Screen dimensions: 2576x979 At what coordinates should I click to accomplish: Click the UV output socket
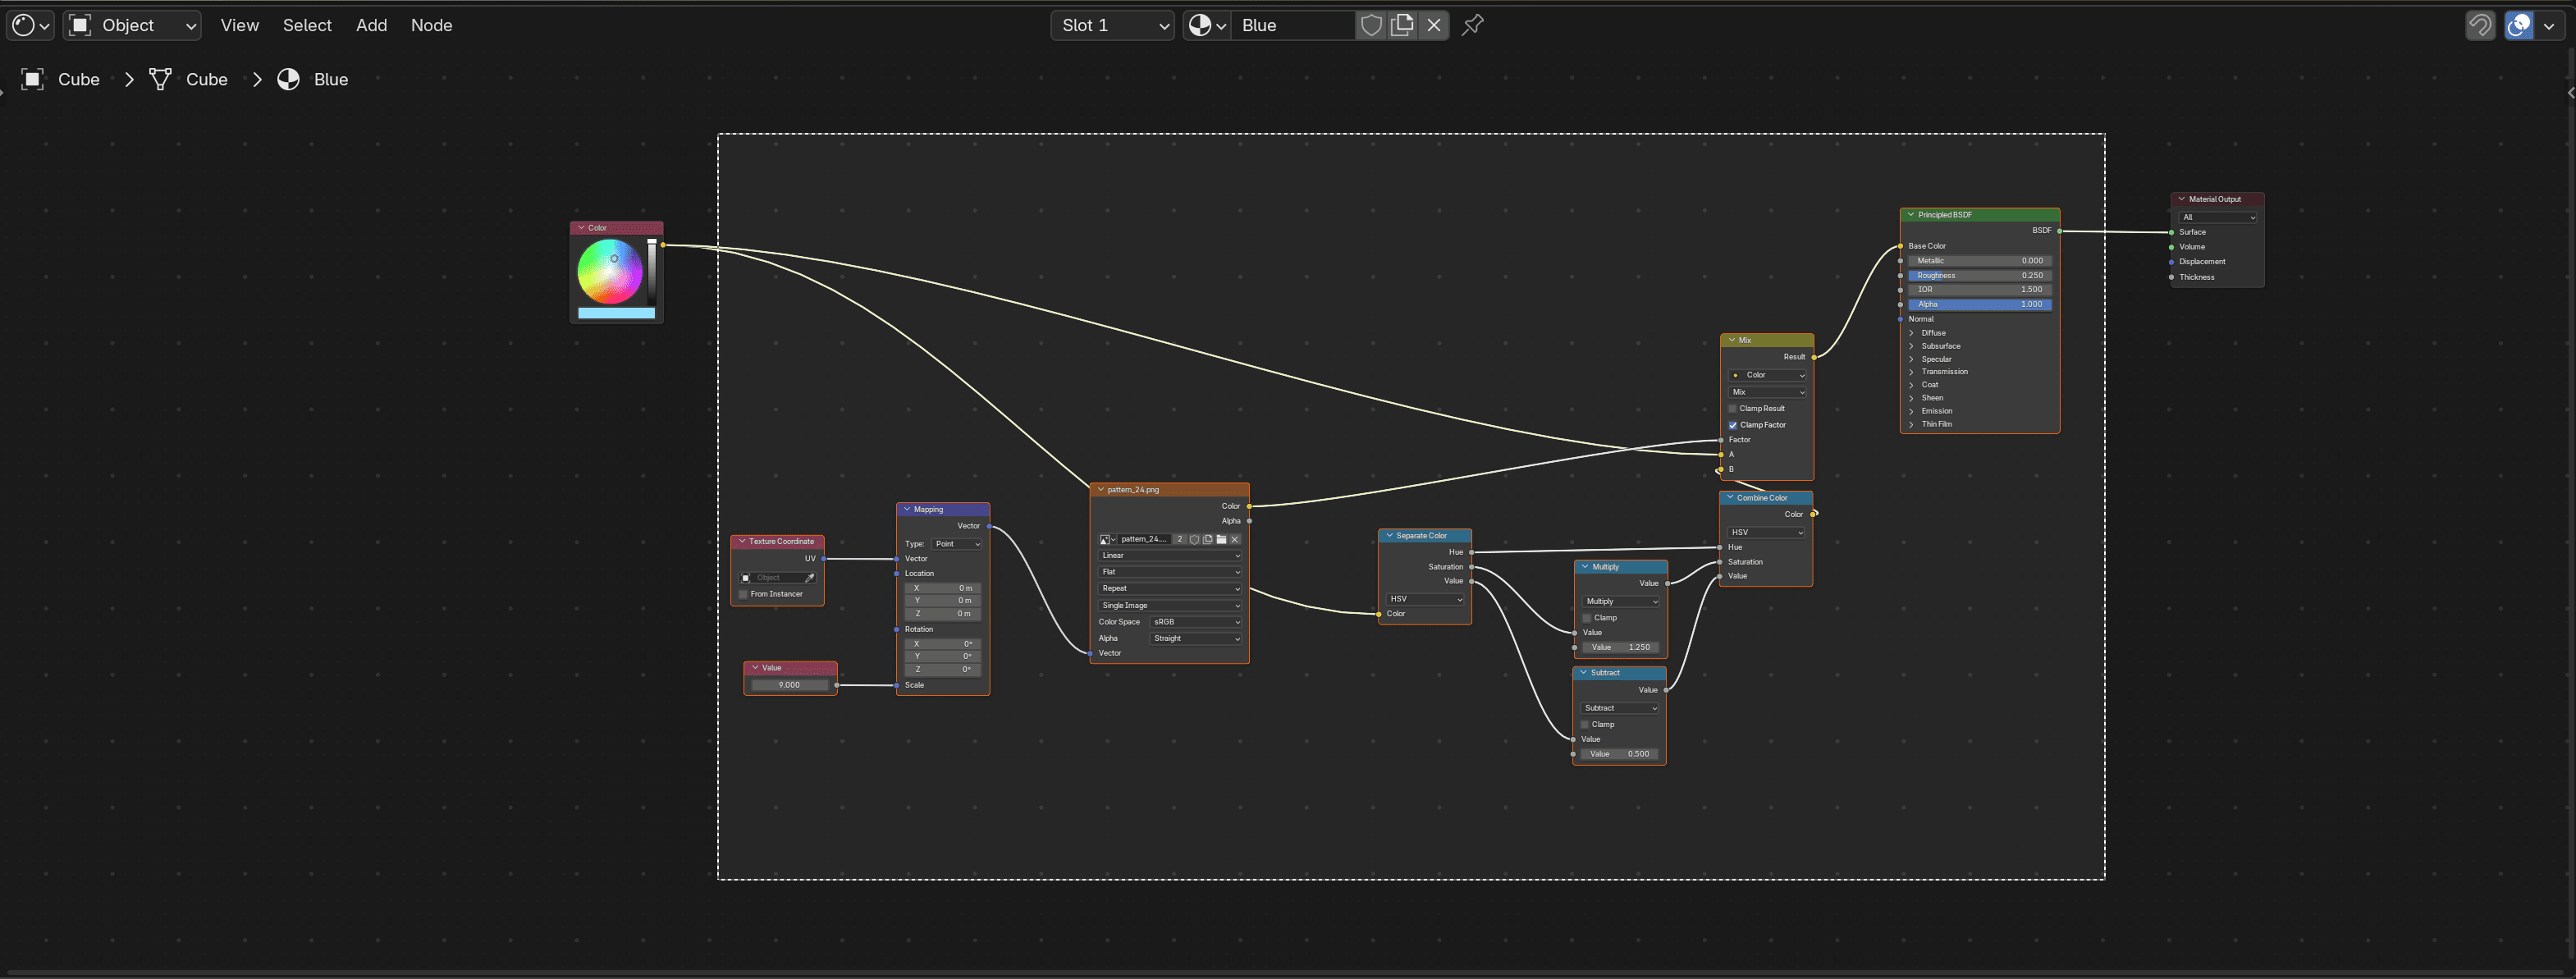tap(823, 559)
